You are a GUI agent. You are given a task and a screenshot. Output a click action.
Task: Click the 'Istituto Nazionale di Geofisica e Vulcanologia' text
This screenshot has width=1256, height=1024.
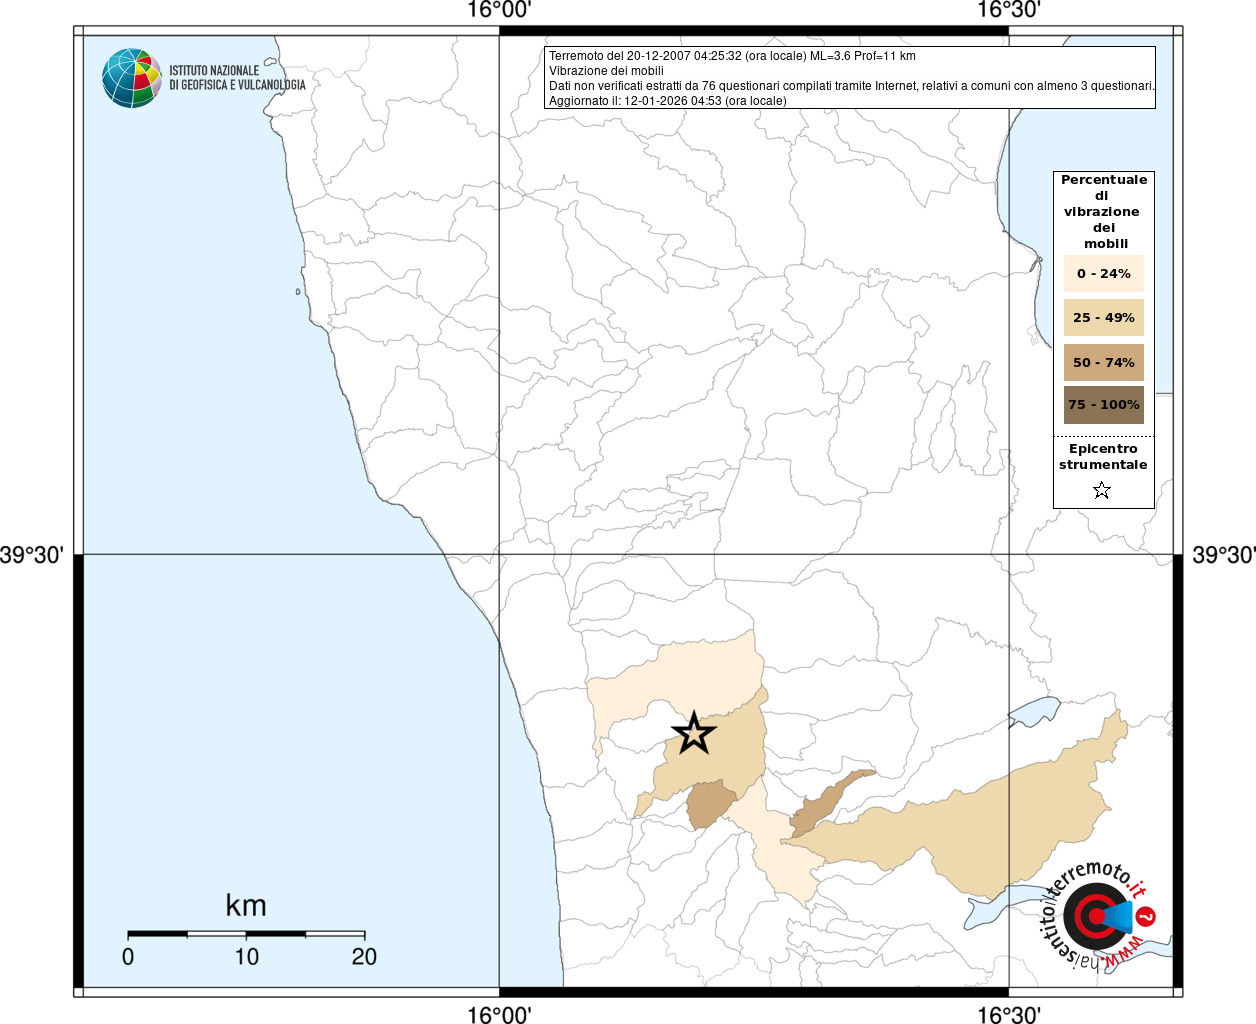[x=237, y=78]
